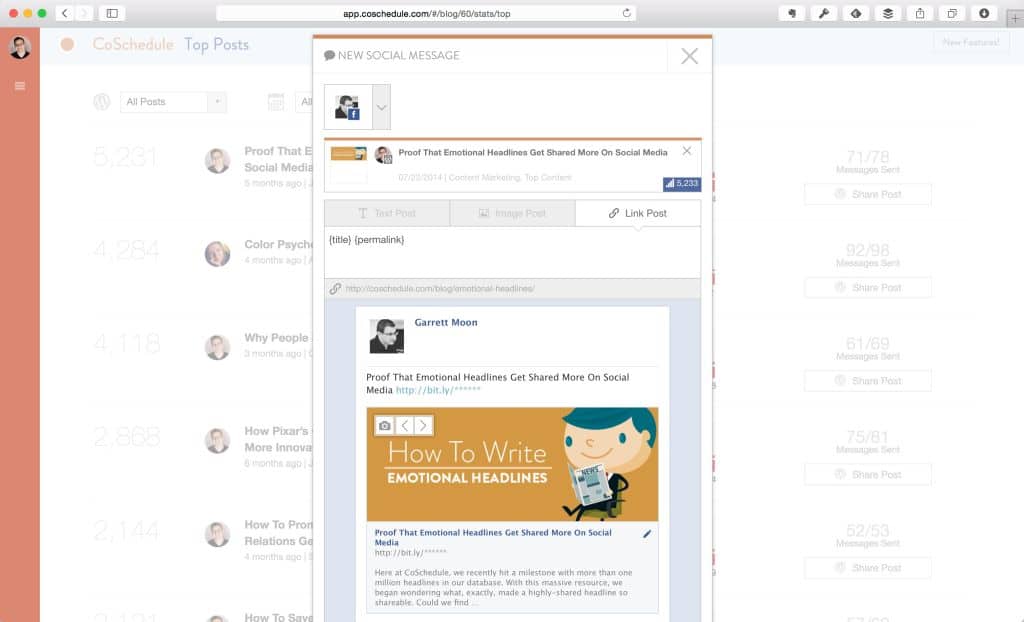Screen dimensions: 1024x622
Task: Switch to the Text Post tab
Action: [386, 213]
